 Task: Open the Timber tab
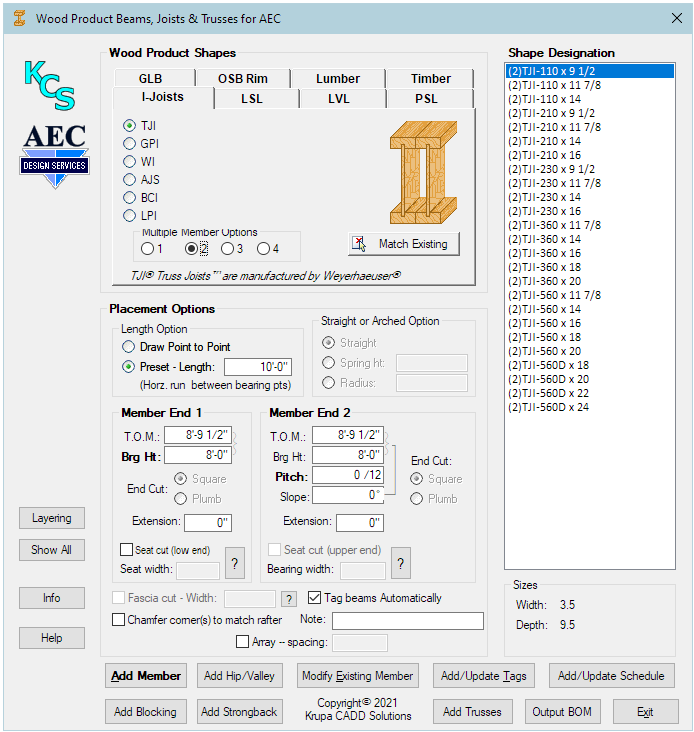430,78
